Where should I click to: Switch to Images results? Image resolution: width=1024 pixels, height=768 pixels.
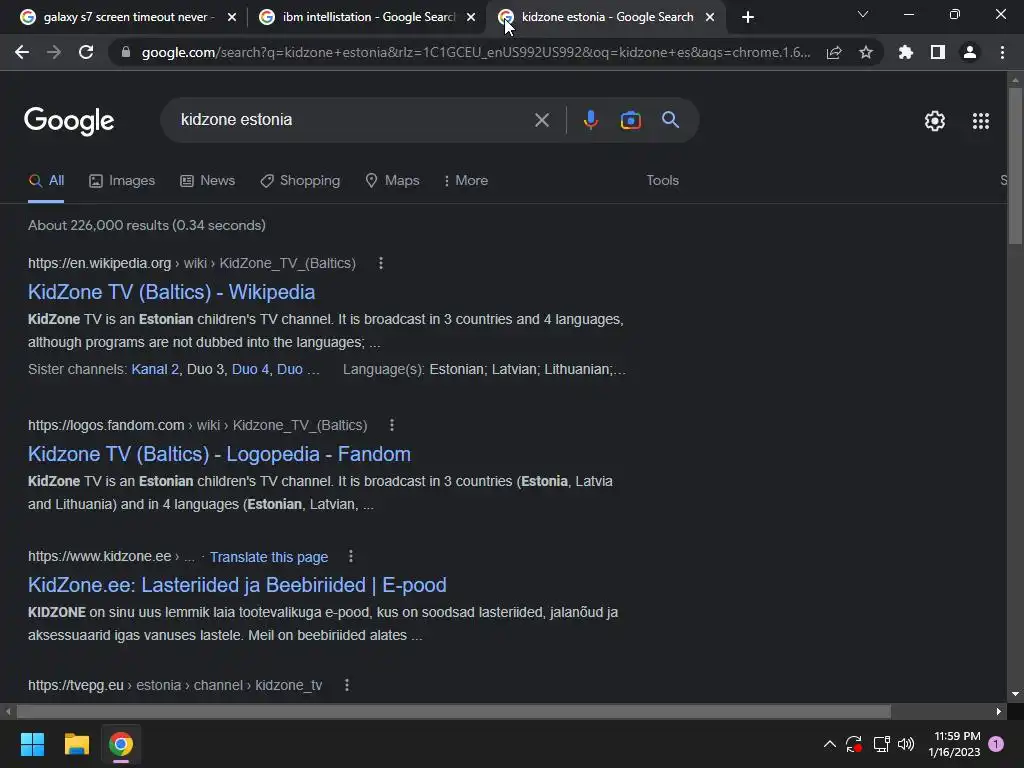122,181
